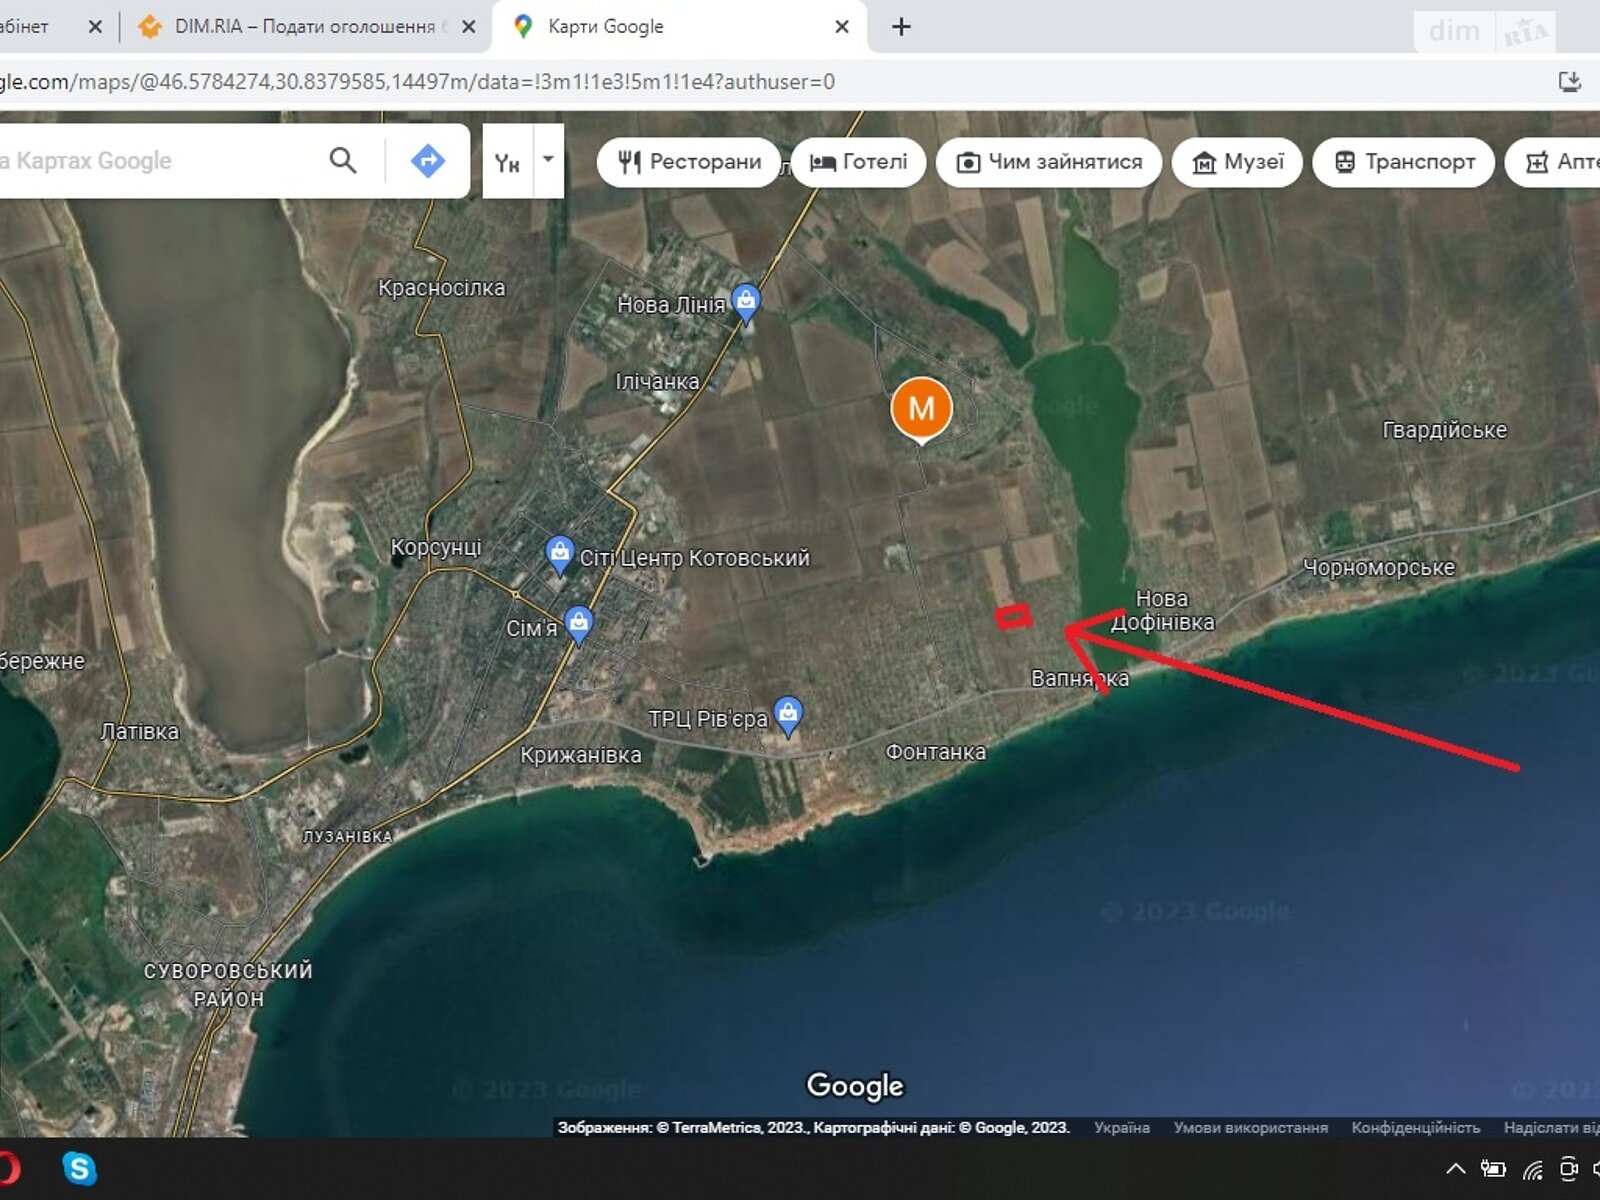Click the Україна footer link
The image size is (1600, 1200).
click(1122, 1127)
